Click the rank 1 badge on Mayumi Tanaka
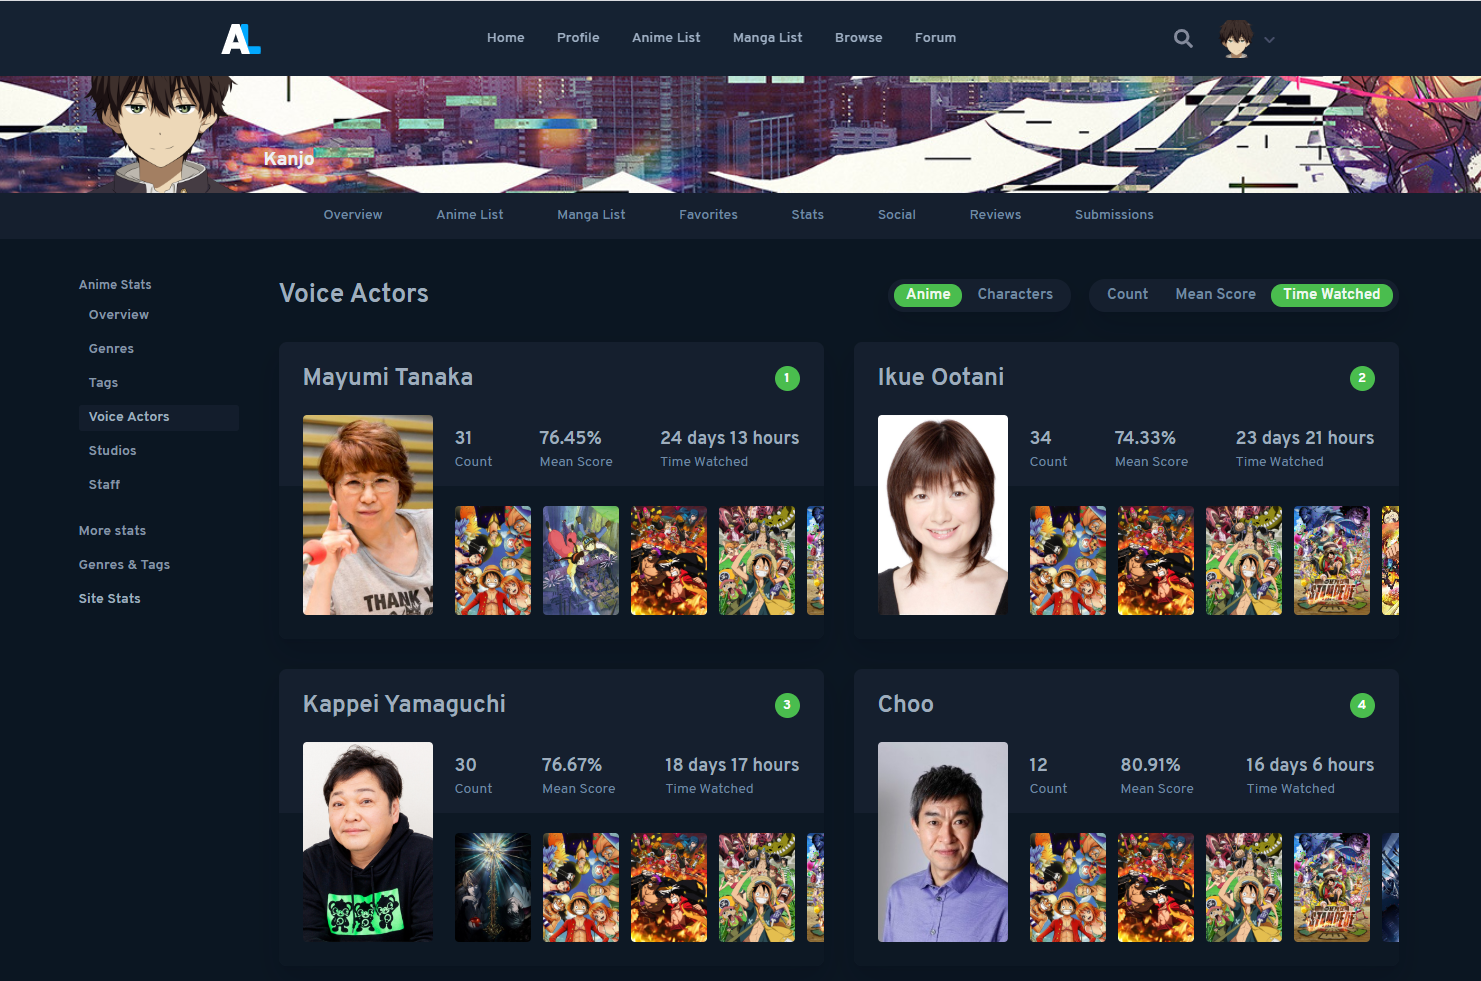This screenshot has height=981, width=1481. tap(787, 378)
